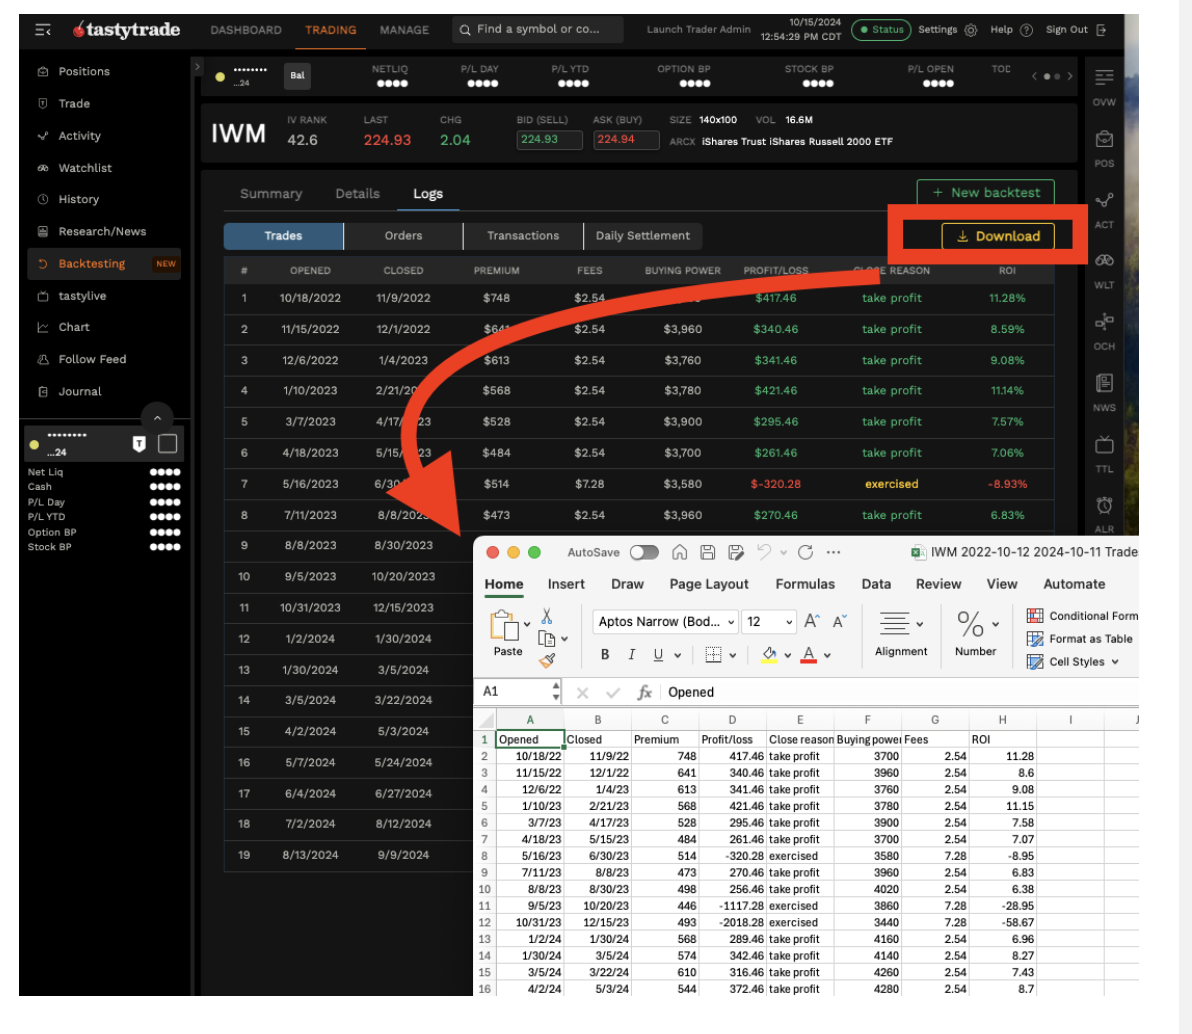The width and height of the screenshot is (1192, 1034).
Task: Apply the yellow fill color swatch
Action: pyautogui.click(x=769, y=655)
